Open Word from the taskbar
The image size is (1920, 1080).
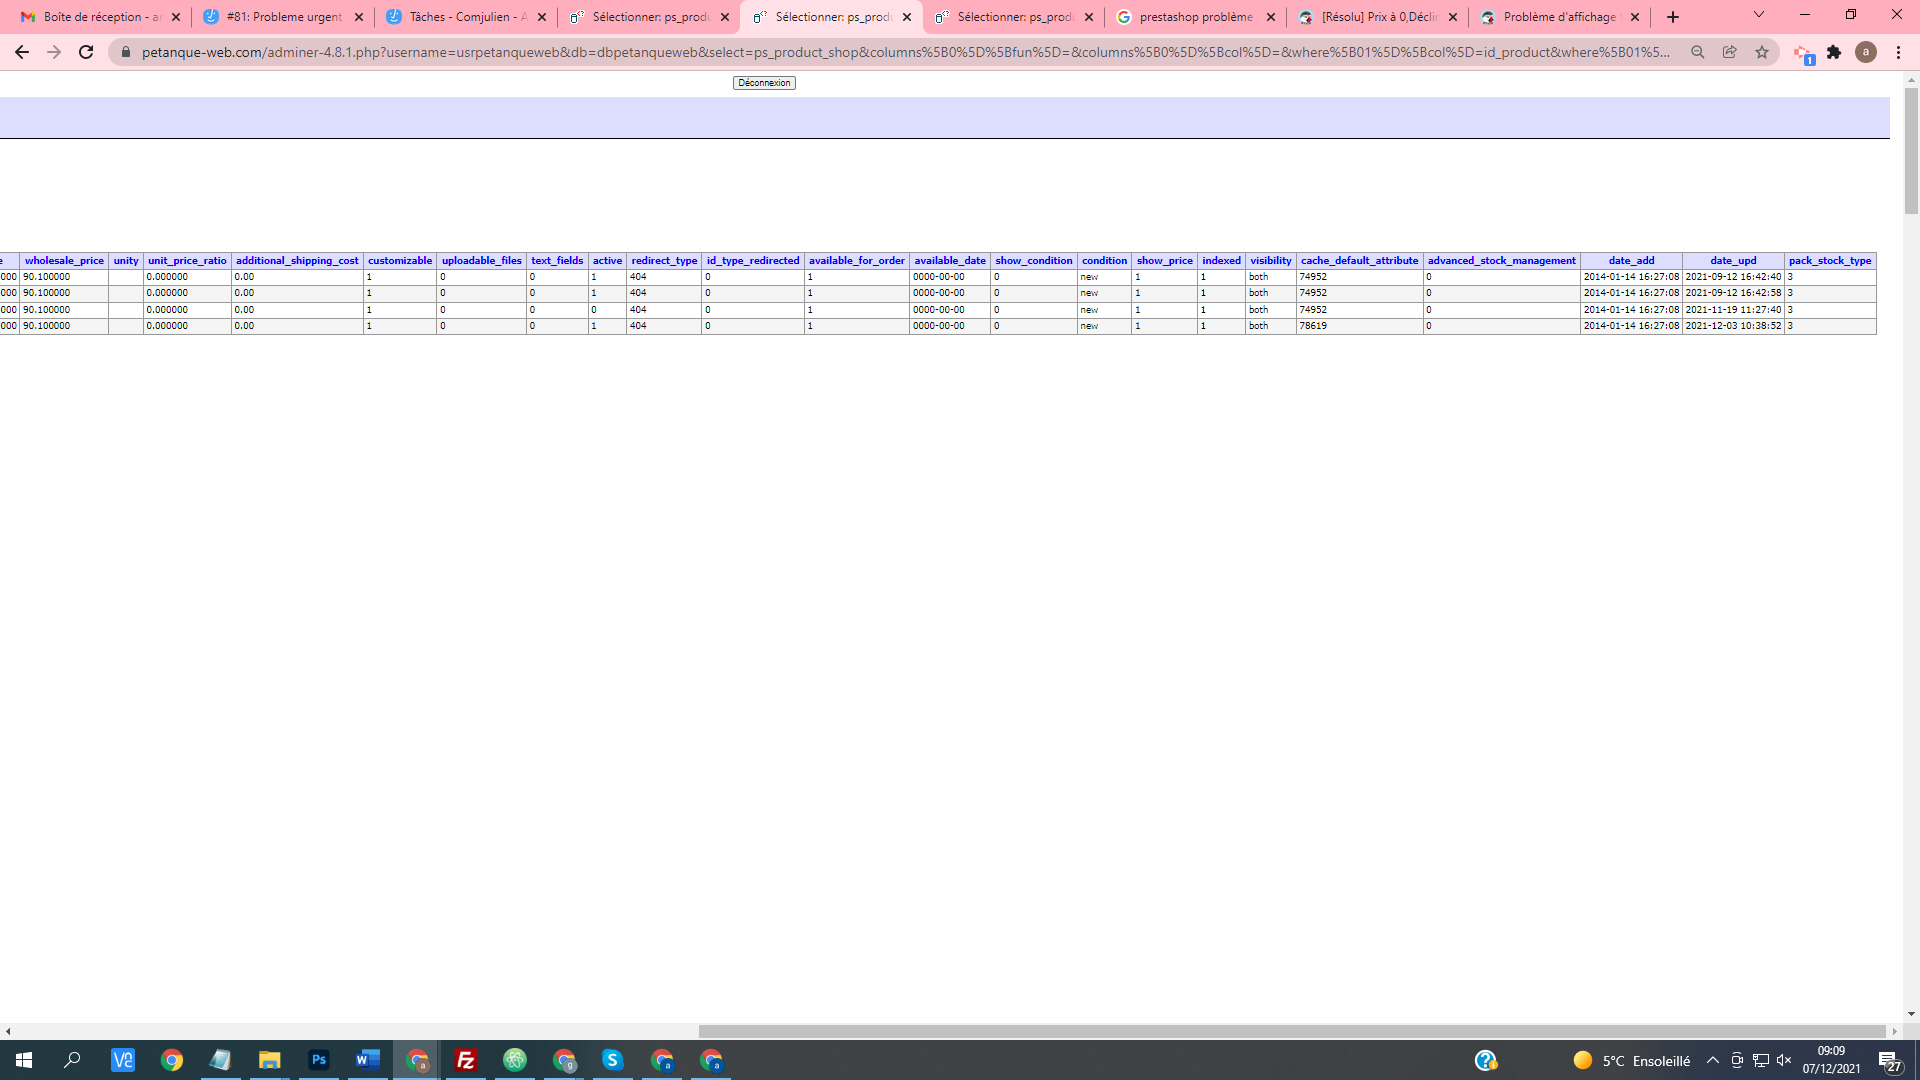click(x=368, y=1060)
